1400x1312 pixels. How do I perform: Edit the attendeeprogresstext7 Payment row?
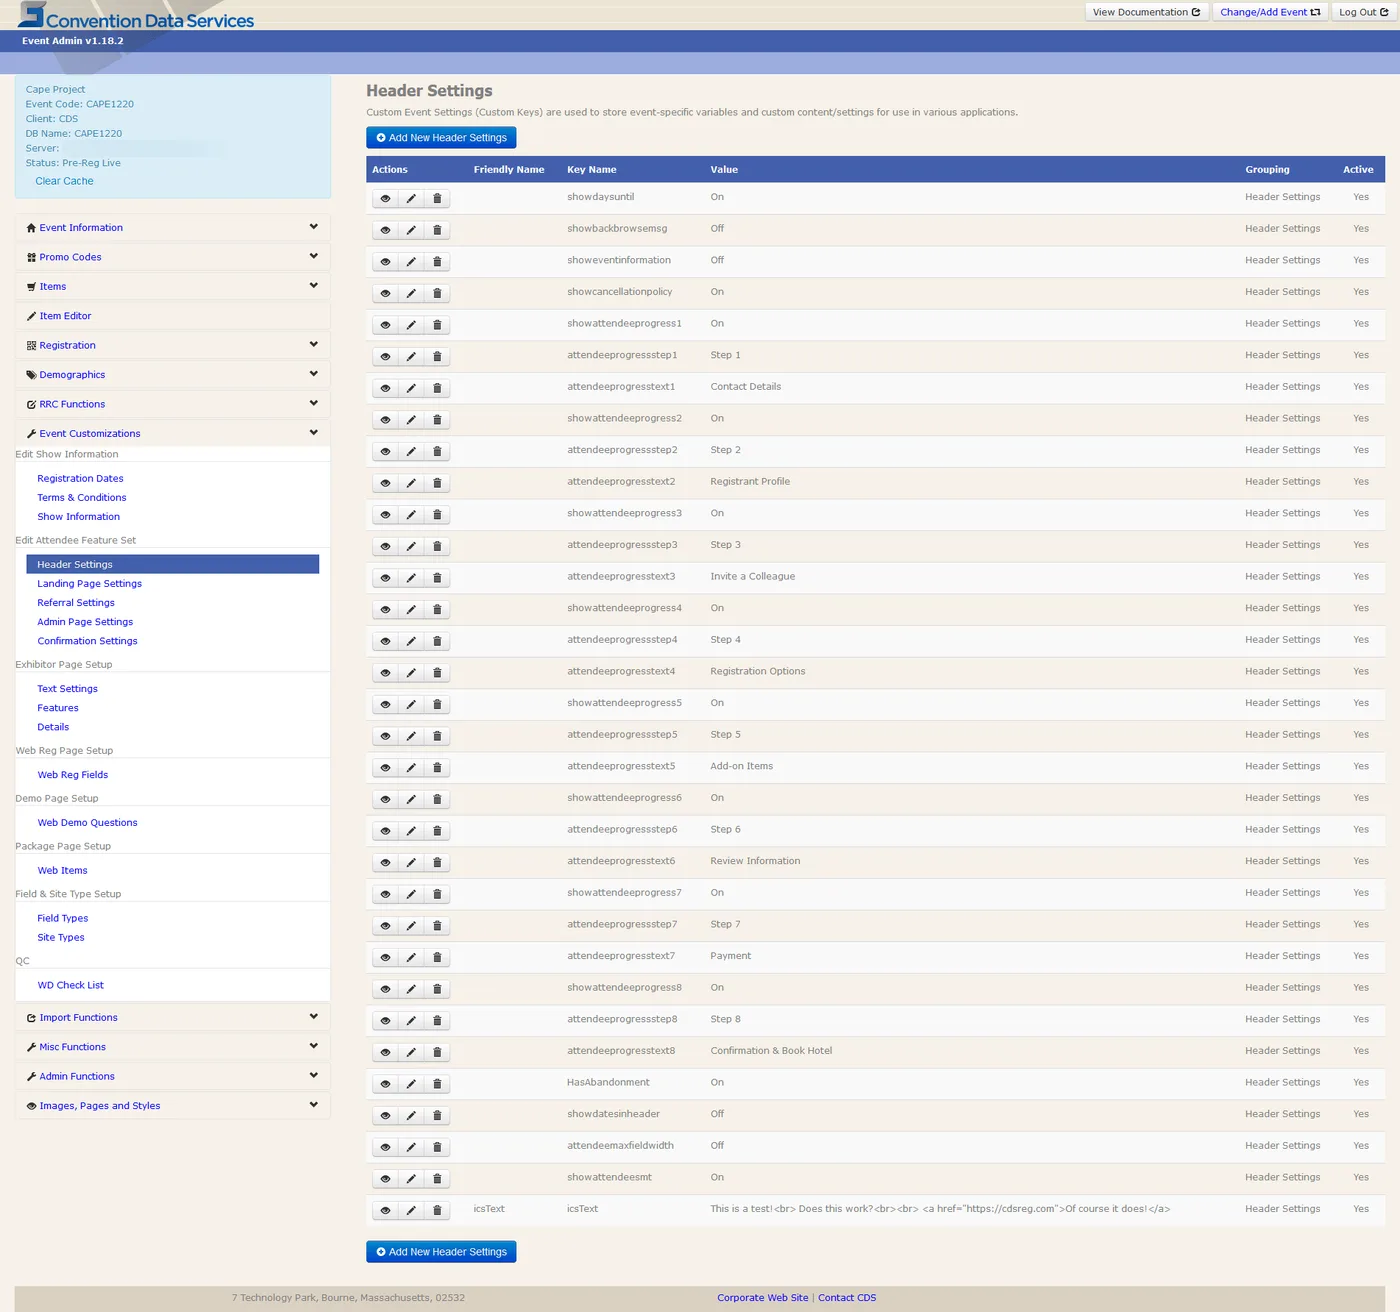[411, 958]
